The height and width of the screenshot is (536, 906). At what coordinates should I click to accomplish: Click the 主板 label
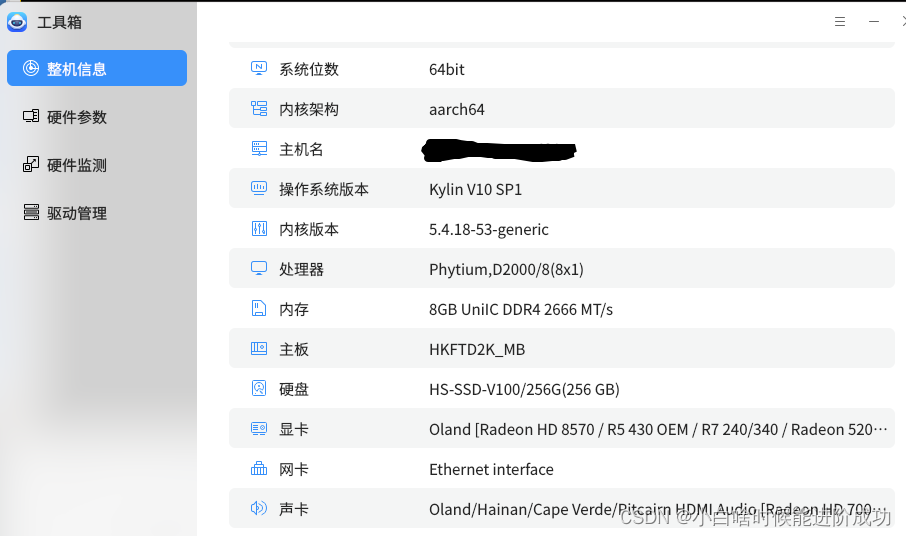click(x=294, y=349)
